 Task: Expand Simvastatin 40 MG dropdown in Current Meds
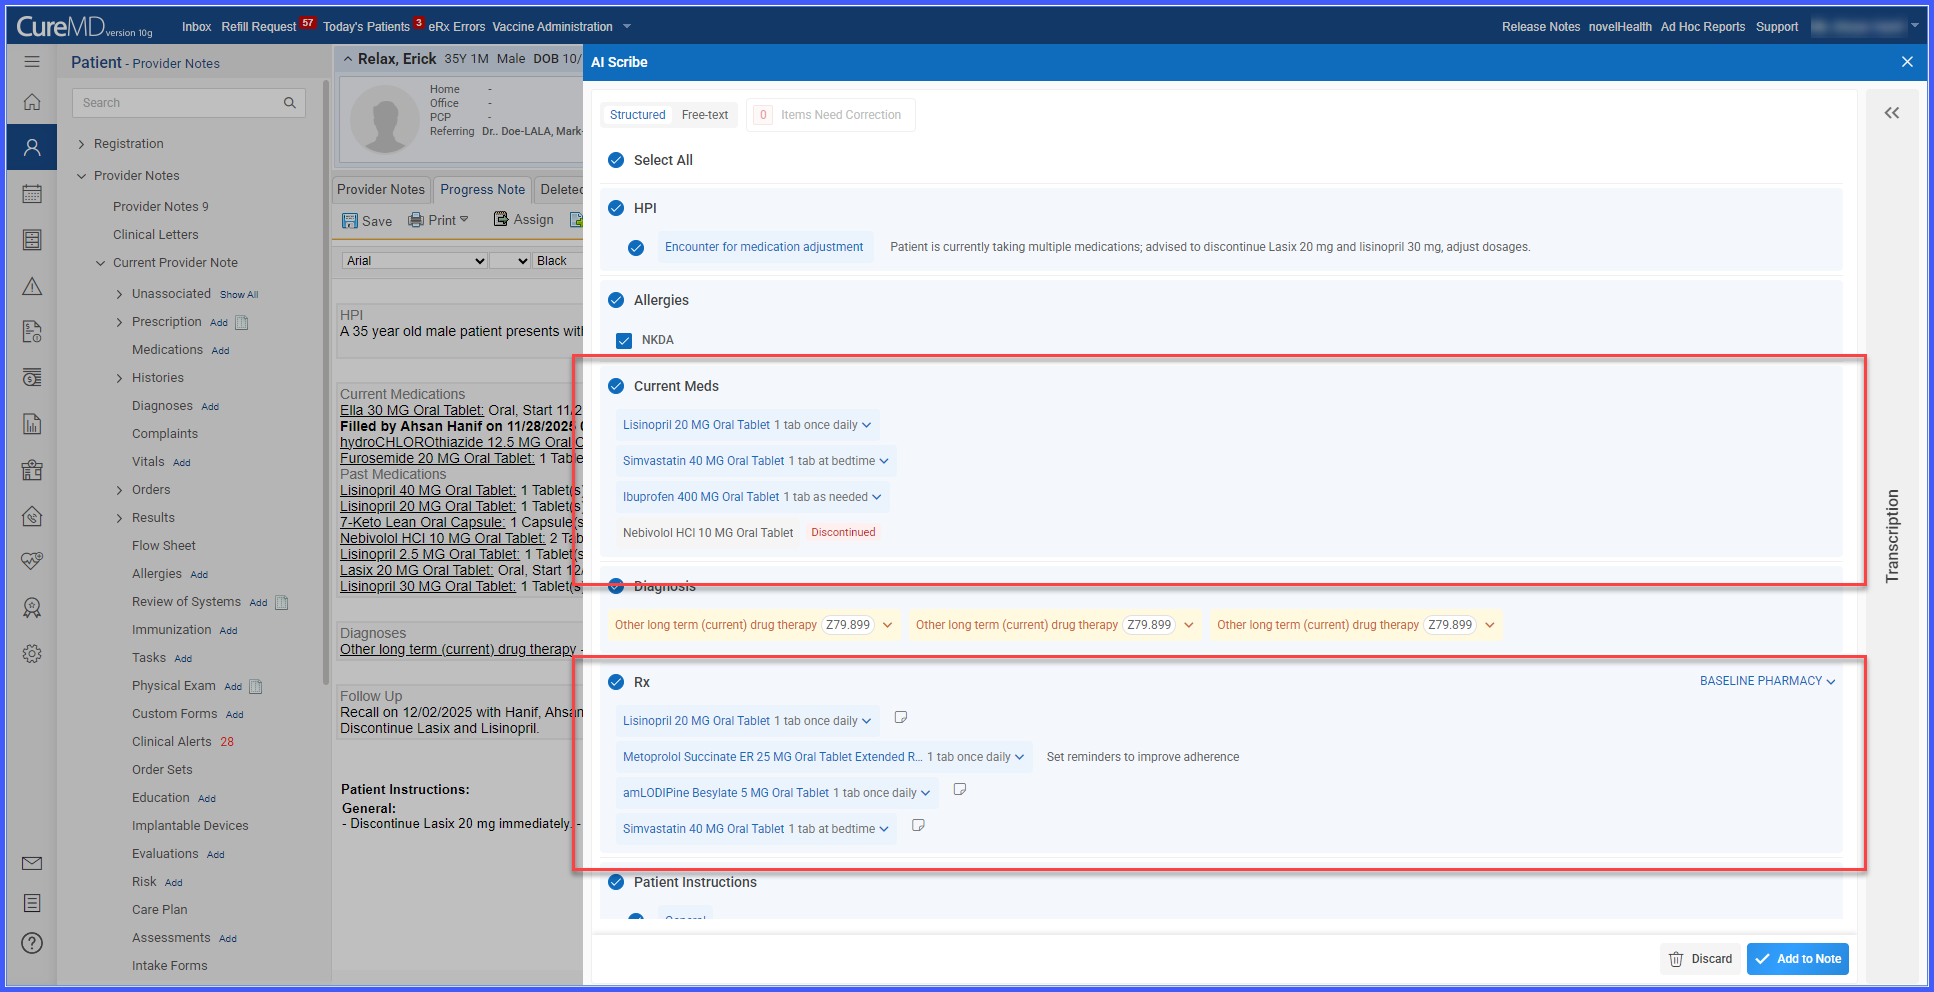(x=884, y=461)
